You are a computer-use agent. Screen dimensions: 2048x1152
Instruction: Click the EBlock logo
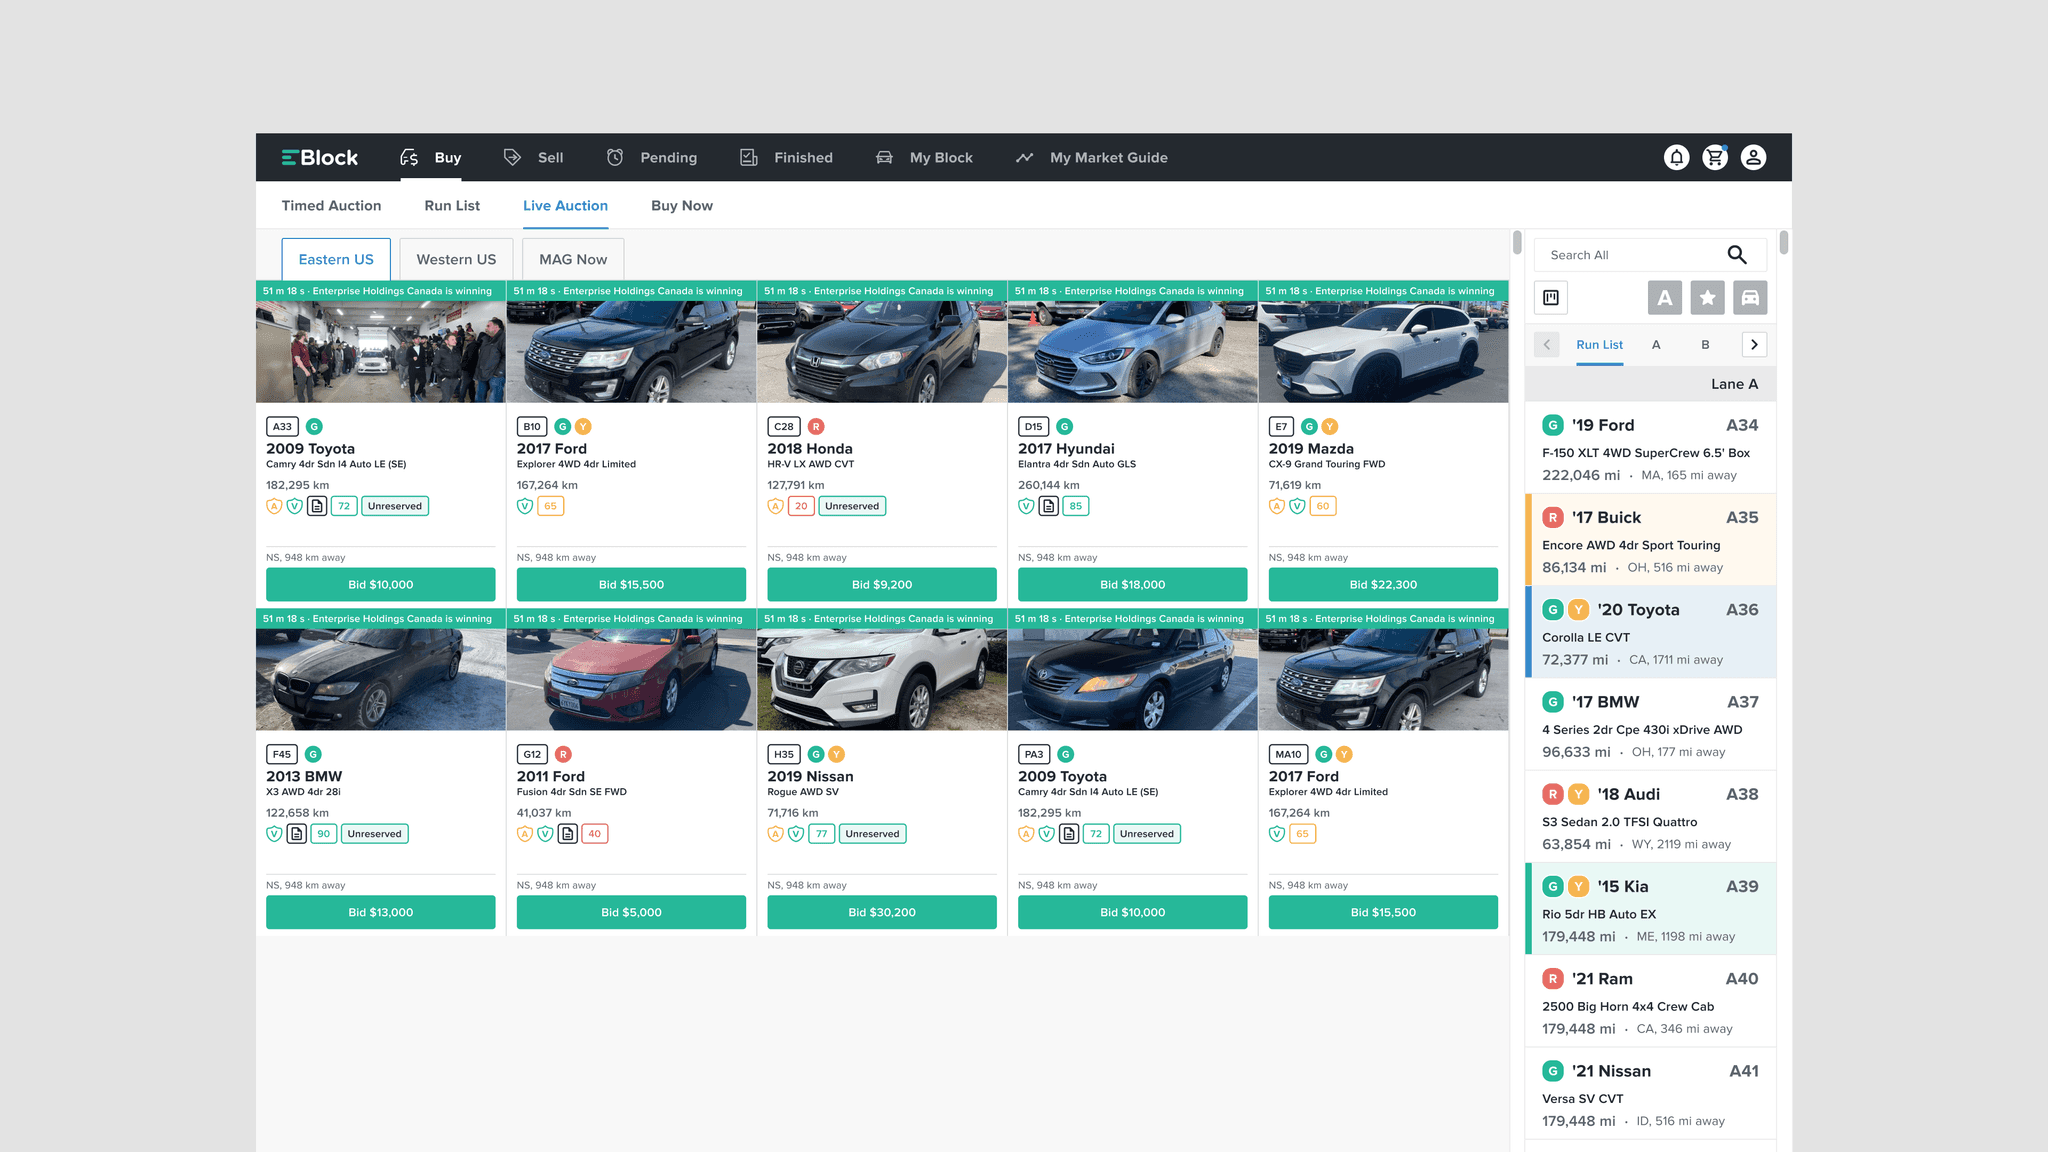[x=320, y=158]
